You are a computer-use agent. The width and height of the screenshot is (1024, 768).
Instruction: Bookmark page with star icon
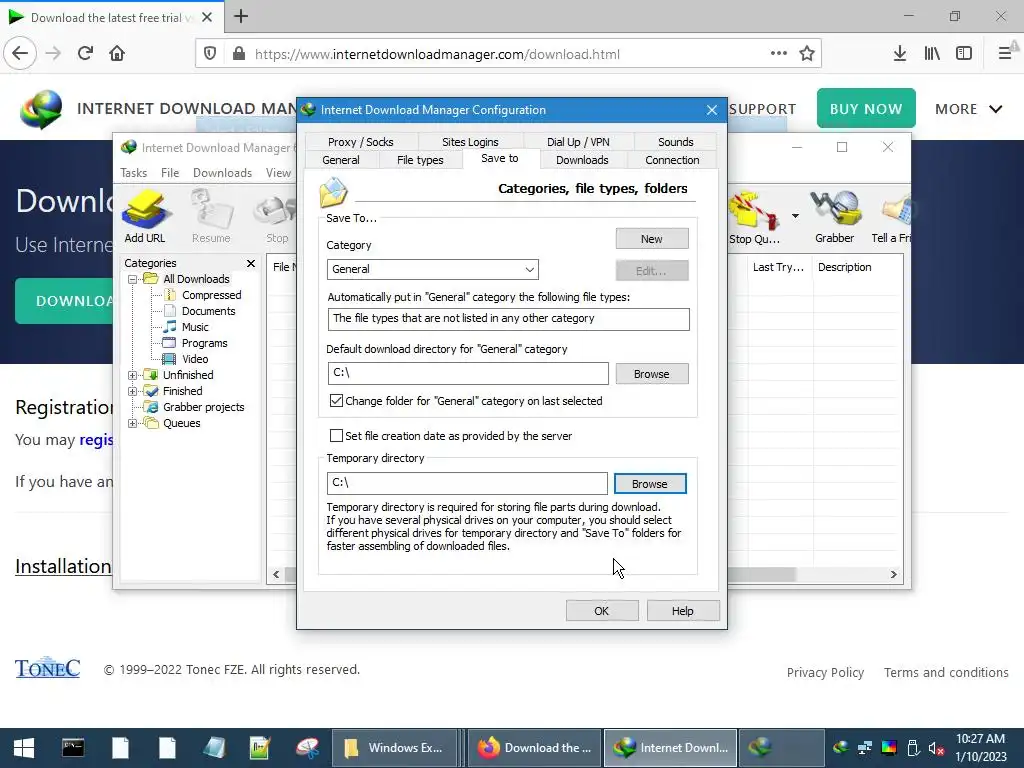point(807,54)
